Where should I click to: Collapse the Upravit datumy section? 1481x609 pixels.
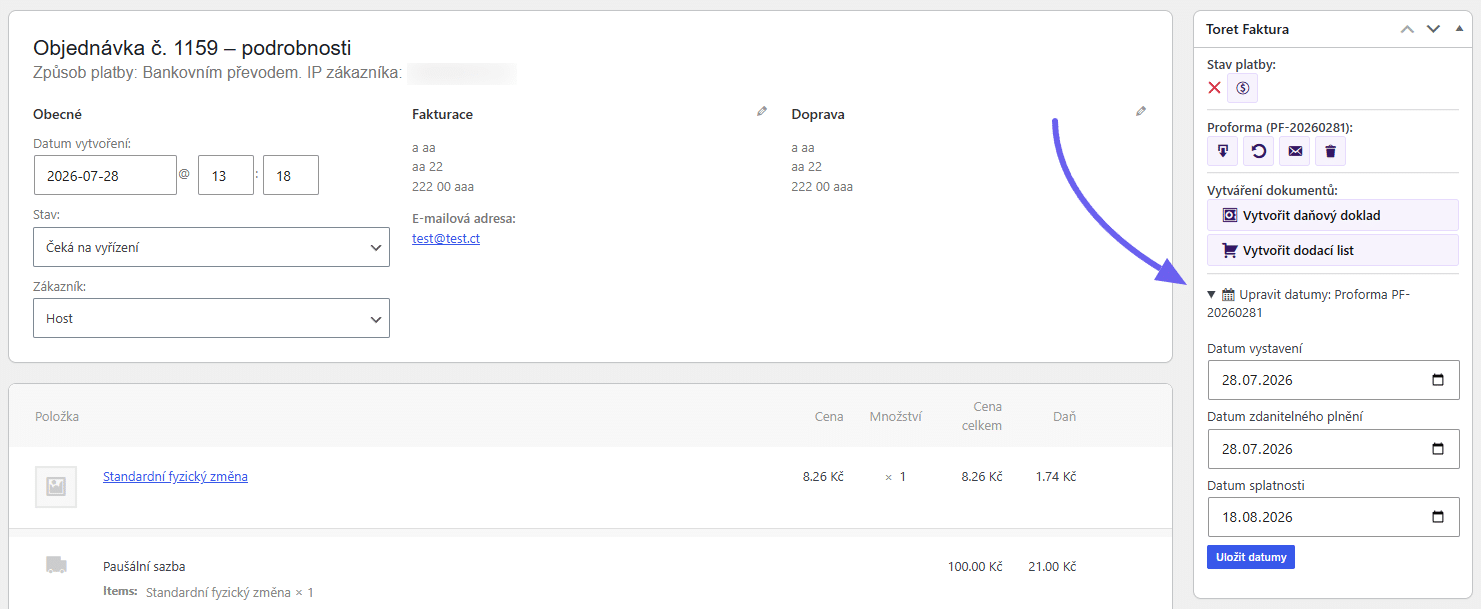point(1212,294)
